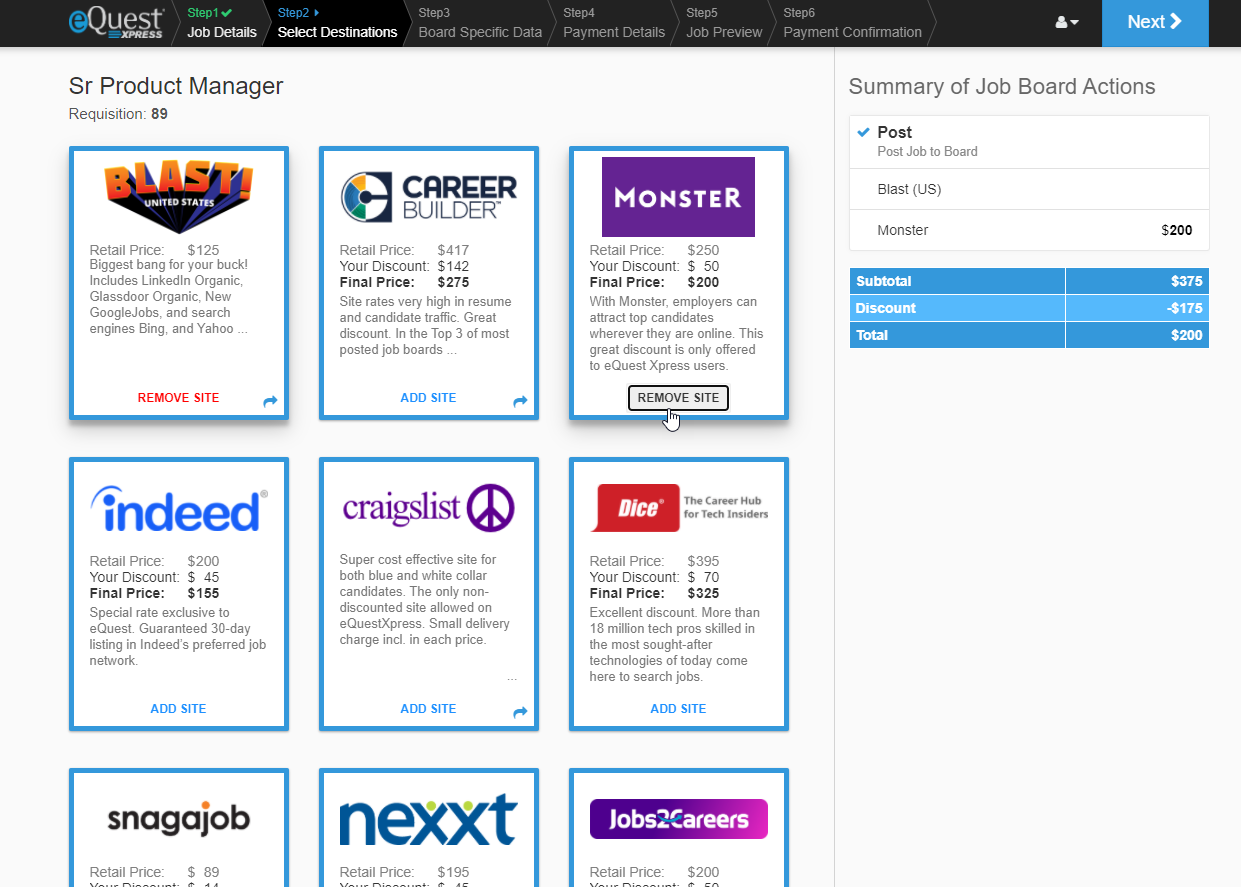
Task: Click the Indeed logo
Action: point(179,508)
